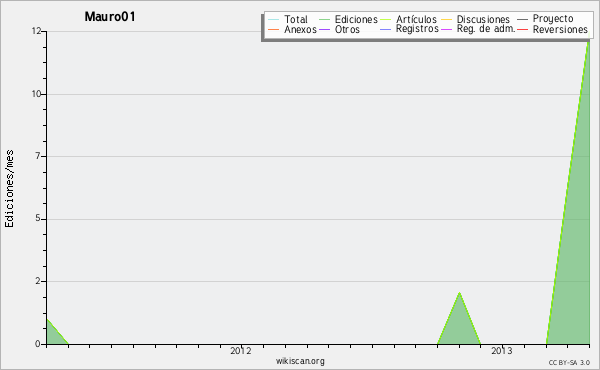Click the 2 y-axis tick label
The image size is (600, 370).
click(38, 281)
